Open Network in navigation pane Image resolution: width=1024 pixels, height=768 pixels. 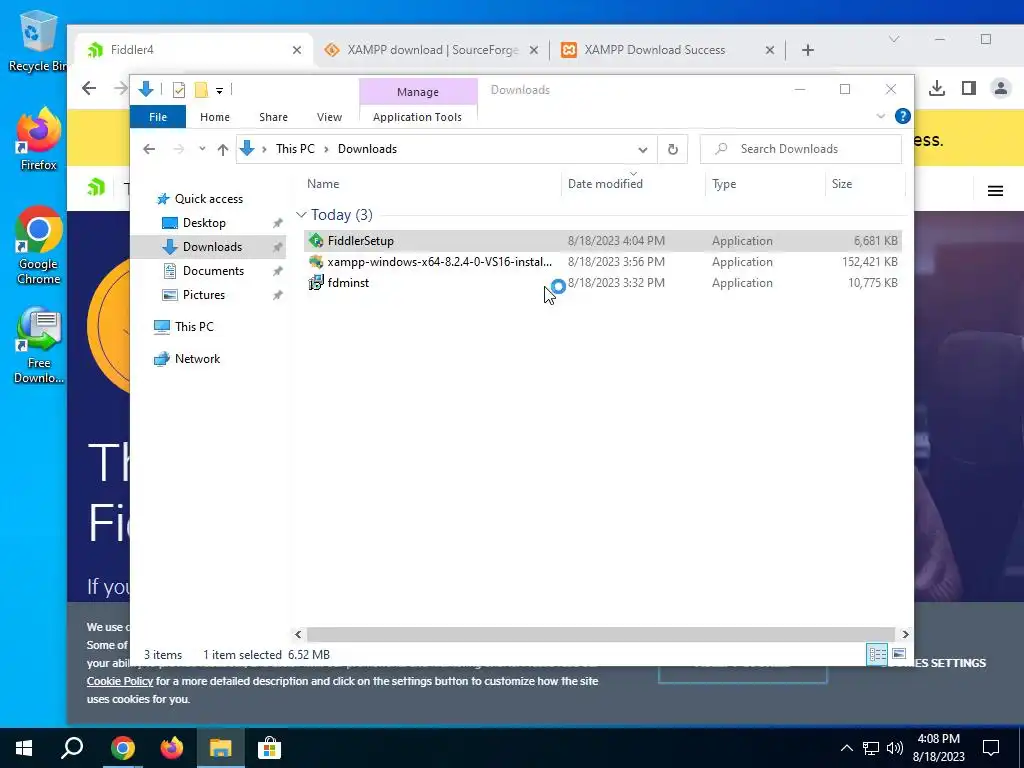tap(187, 359)
